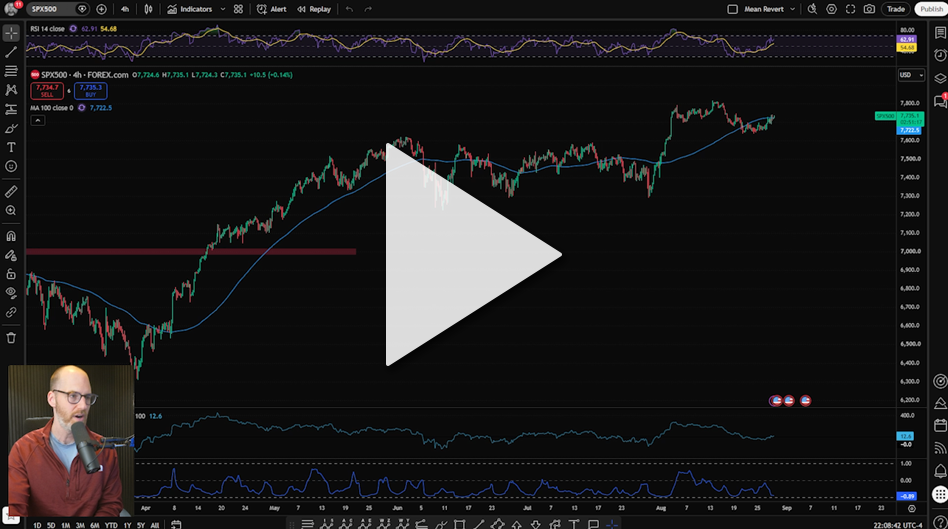Start bar Replay mode

point(314,9)
